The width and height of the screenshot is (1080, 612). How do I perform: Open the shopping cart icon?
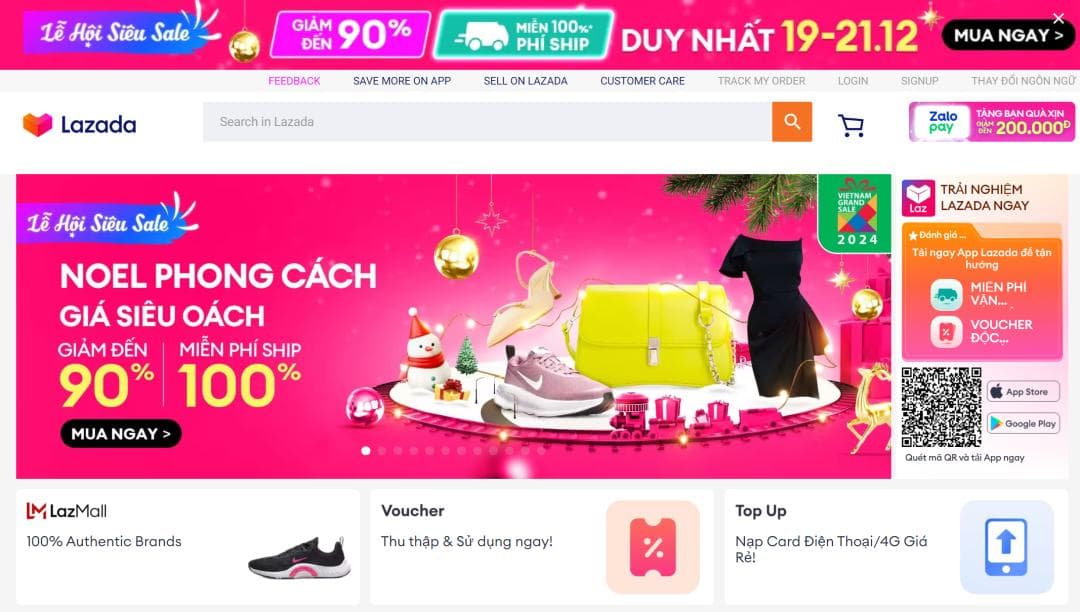point(851,125)
